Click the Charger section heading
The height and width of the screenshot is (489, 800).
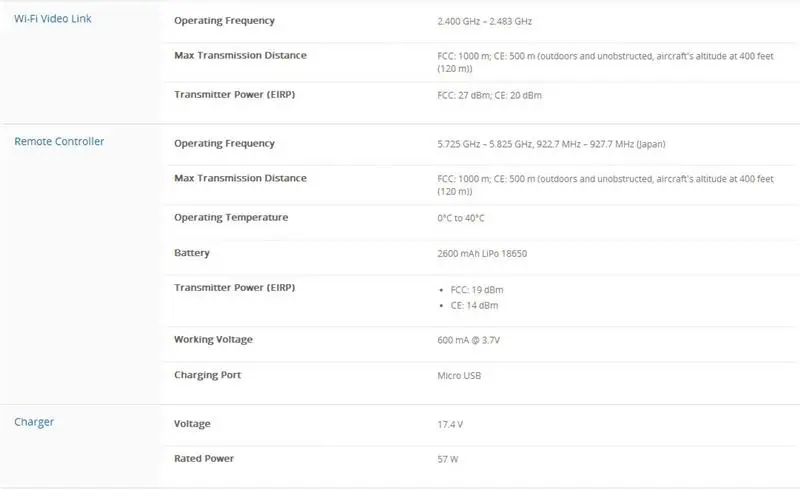click(34, 422)
